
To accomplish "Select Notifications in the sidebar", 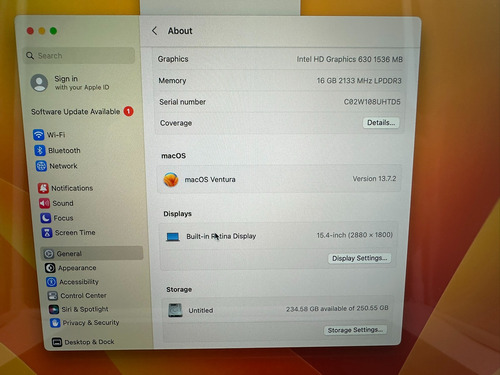I will point(65,188).
